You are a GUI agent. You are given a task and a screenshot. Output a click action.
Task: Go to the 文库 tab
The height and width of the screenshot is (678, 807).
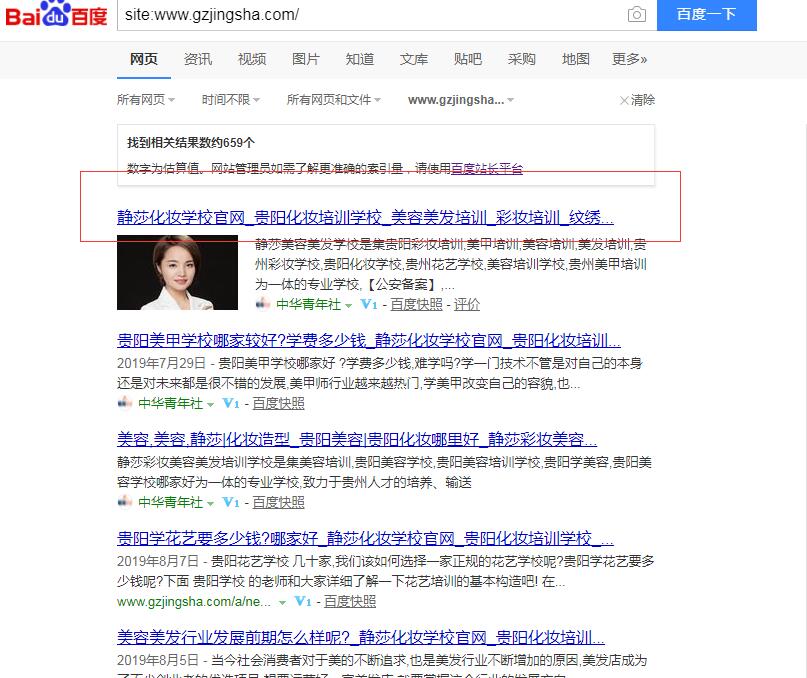click(414, 59)
